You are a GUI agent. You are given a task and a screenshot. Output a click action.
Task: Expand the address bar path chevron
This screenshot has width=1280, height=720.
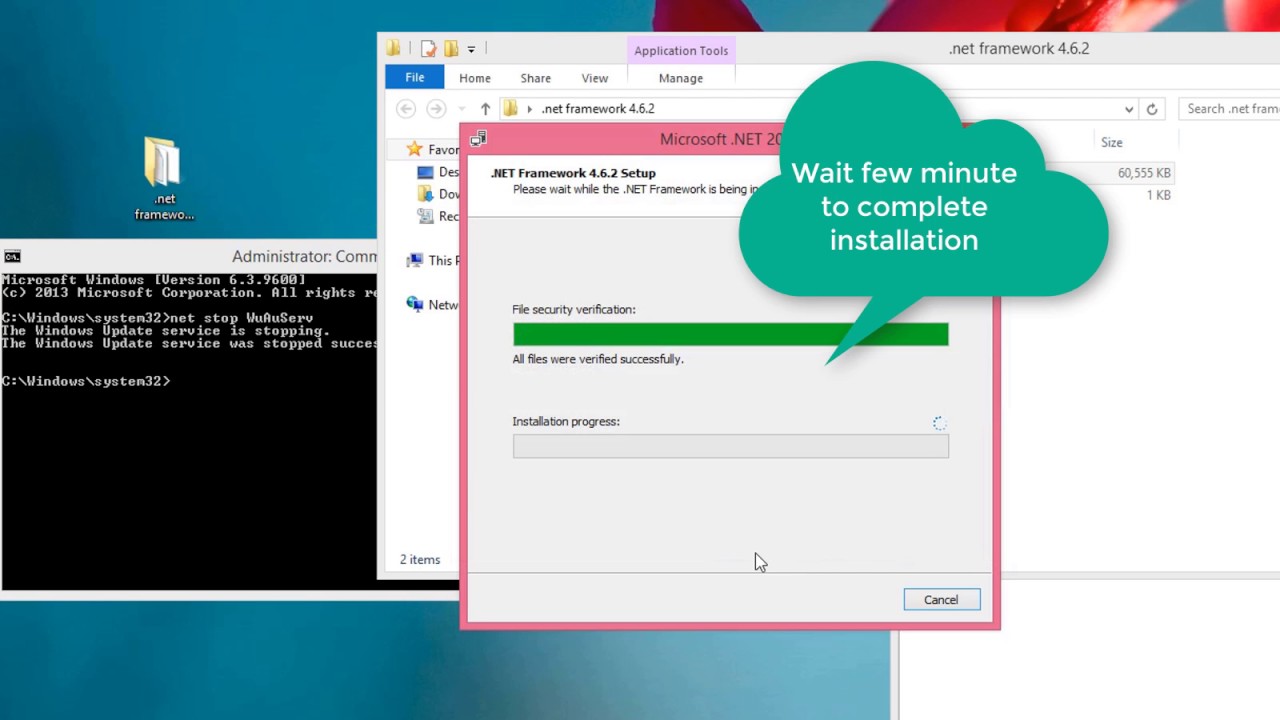(x=530, y=109)
